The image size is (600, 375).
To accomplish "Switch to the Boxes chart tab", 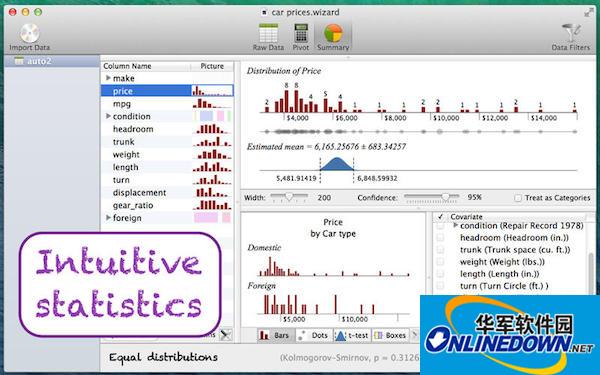I will [x=390, y=335].
